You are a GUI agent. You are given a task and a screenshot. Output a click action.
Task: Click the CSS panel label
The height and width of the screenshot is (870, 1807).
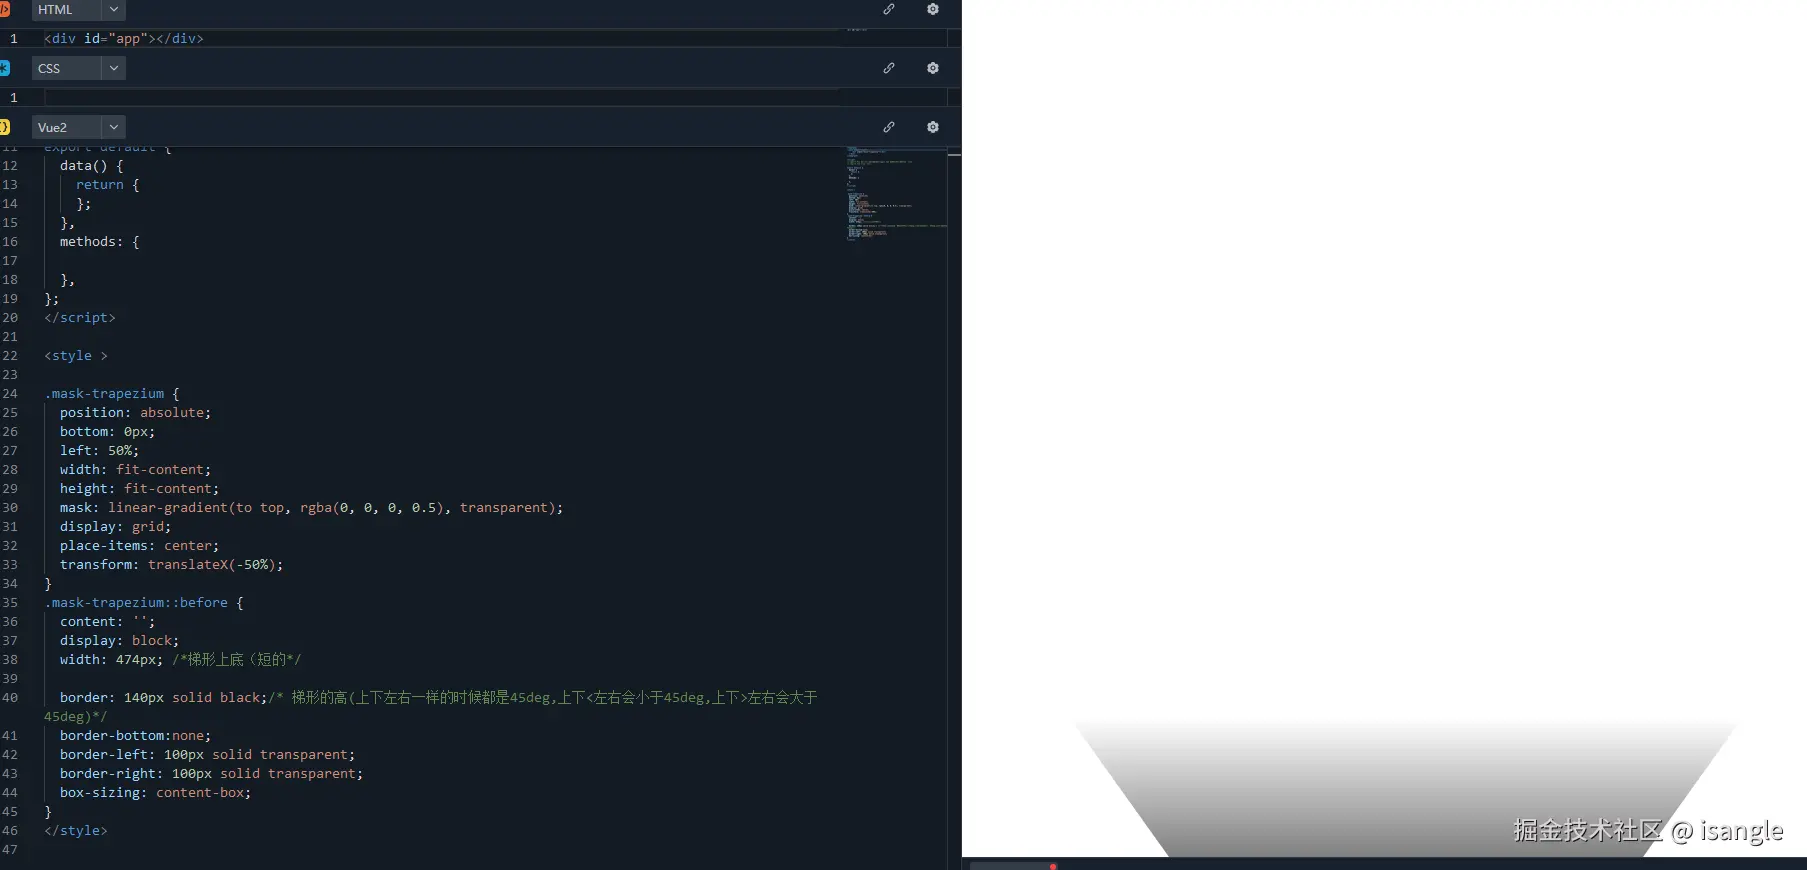pos(49,68)
